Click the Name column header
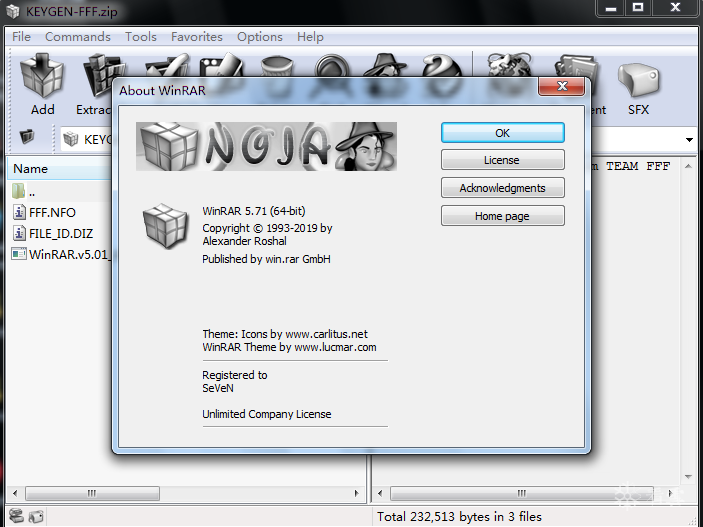703x527 pixels. tap(60, 169)
